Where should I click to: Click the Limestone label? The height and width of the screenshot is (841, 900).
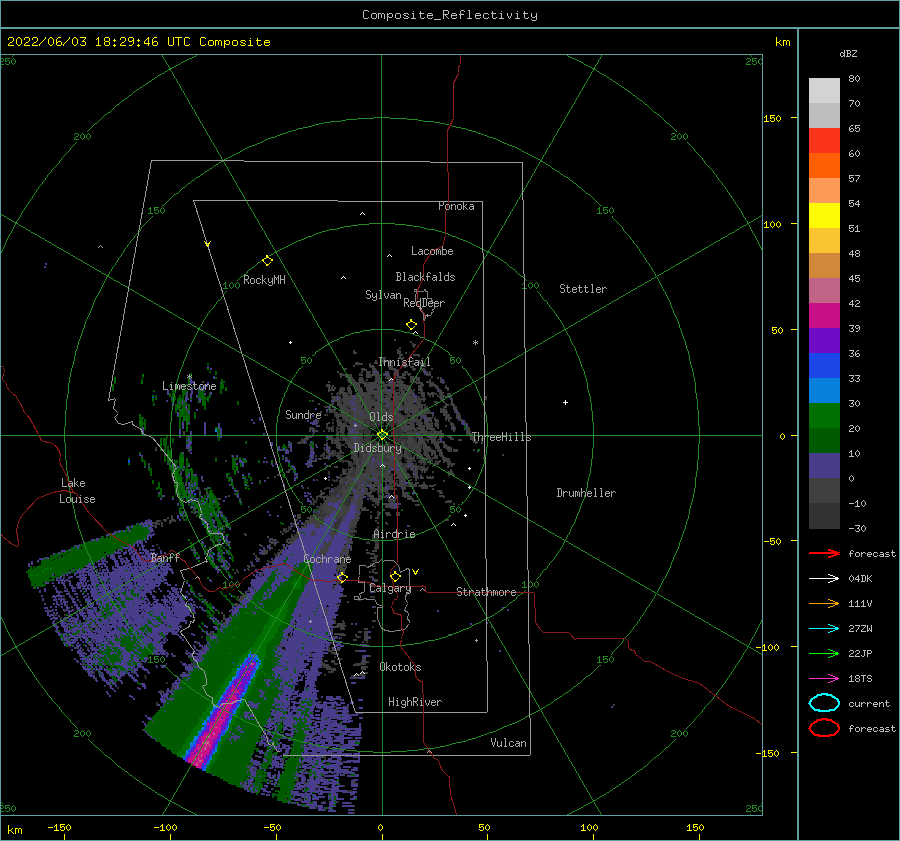pos(189,386)
